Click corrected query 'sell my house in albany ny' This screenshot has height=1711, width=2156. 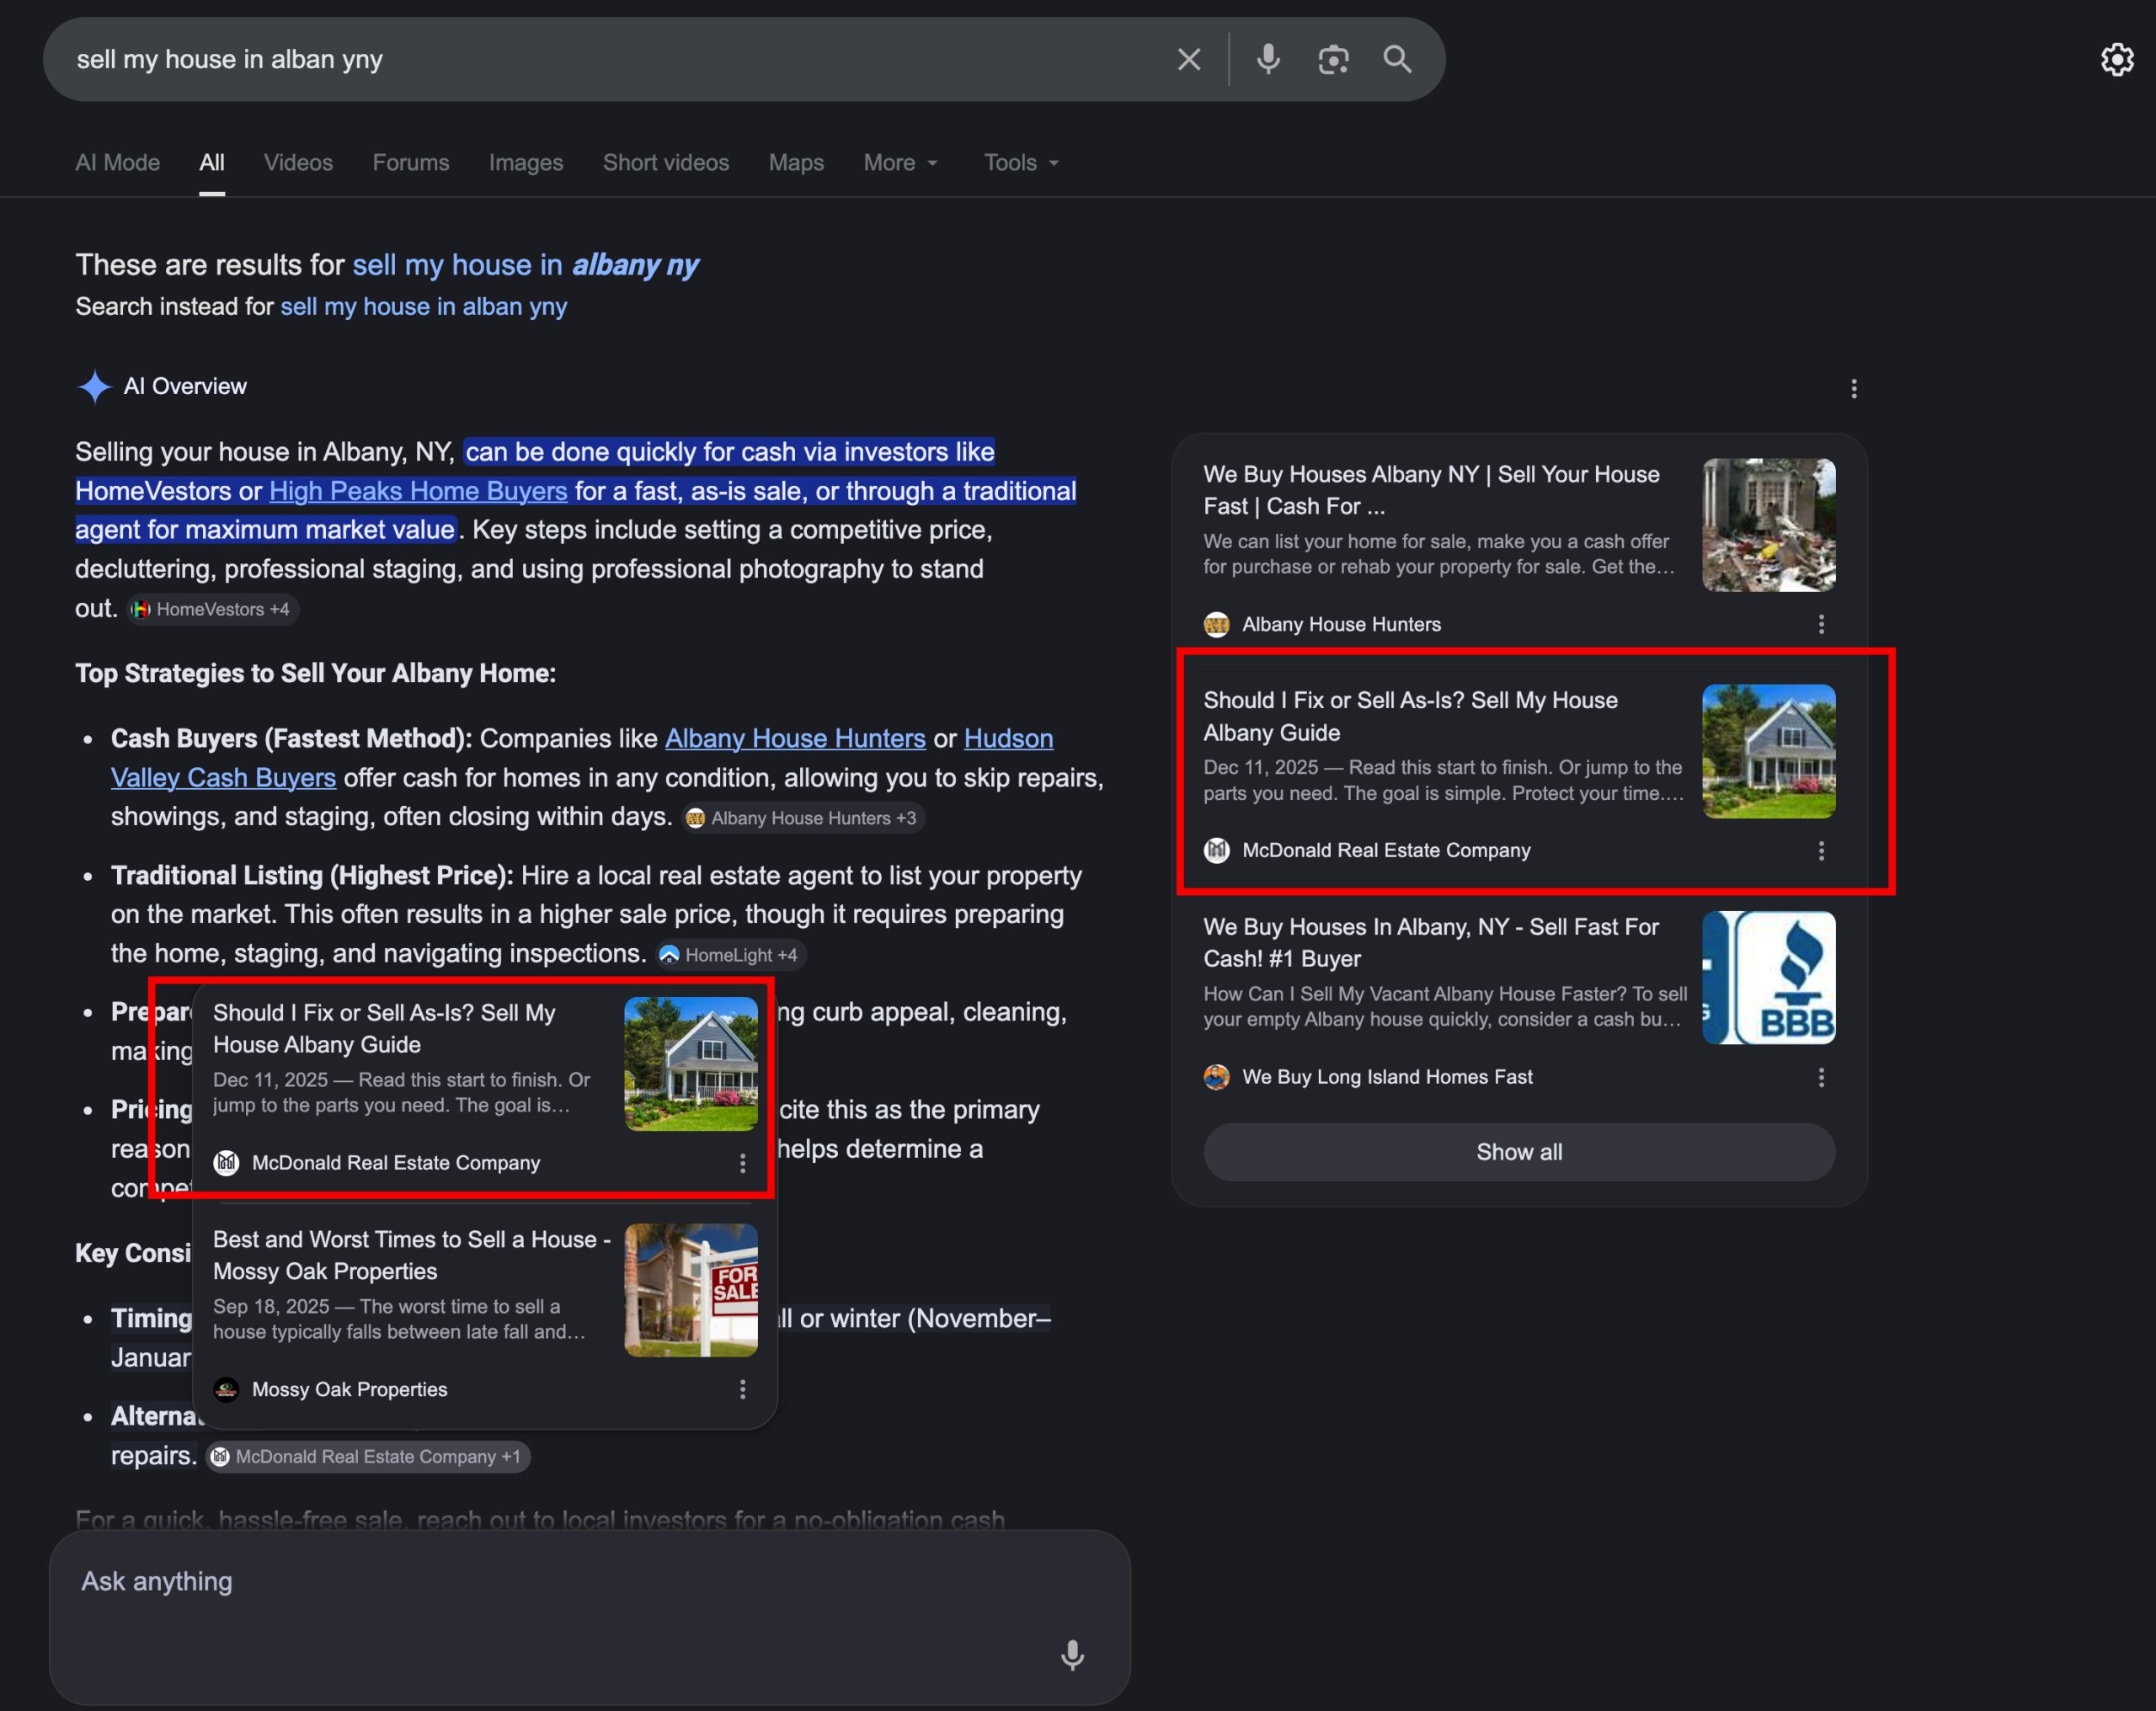[526, 266]
